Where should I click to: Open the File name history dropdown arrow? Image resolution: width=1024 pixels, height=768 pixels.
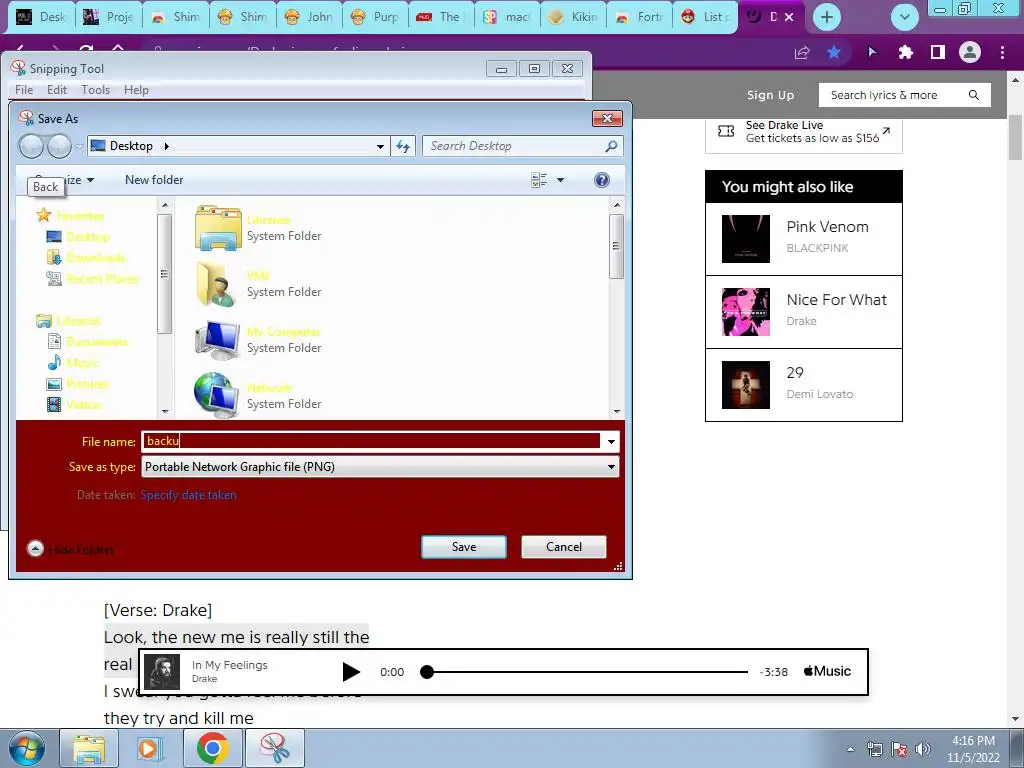(611, 441)
